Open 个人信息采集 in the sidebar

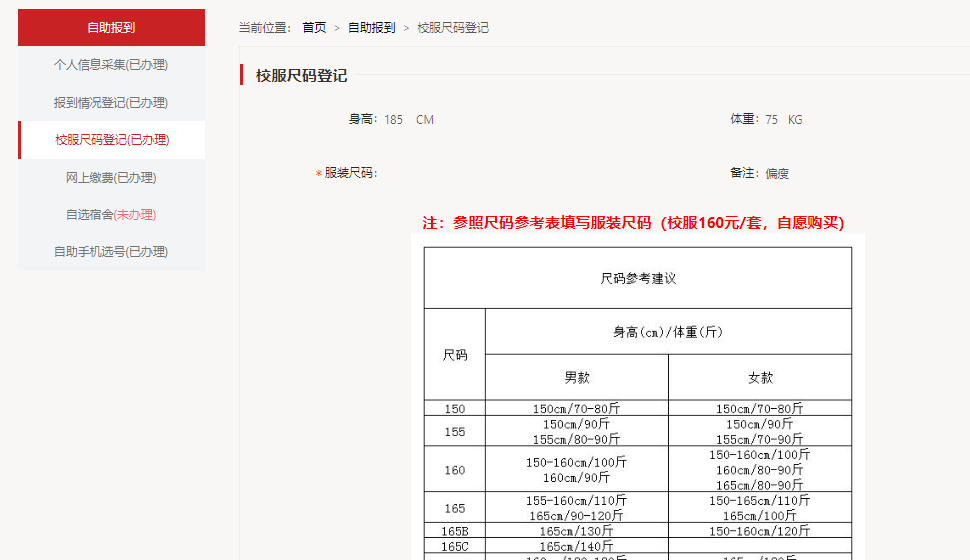point(111,65)
